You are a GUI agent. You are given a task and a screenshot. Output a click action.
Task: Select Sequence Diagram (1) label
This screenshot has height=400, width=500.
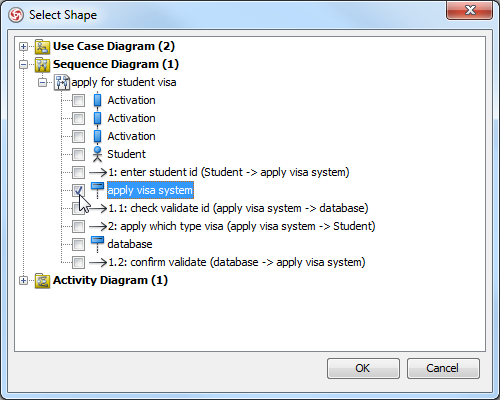(x=116, y=64)
